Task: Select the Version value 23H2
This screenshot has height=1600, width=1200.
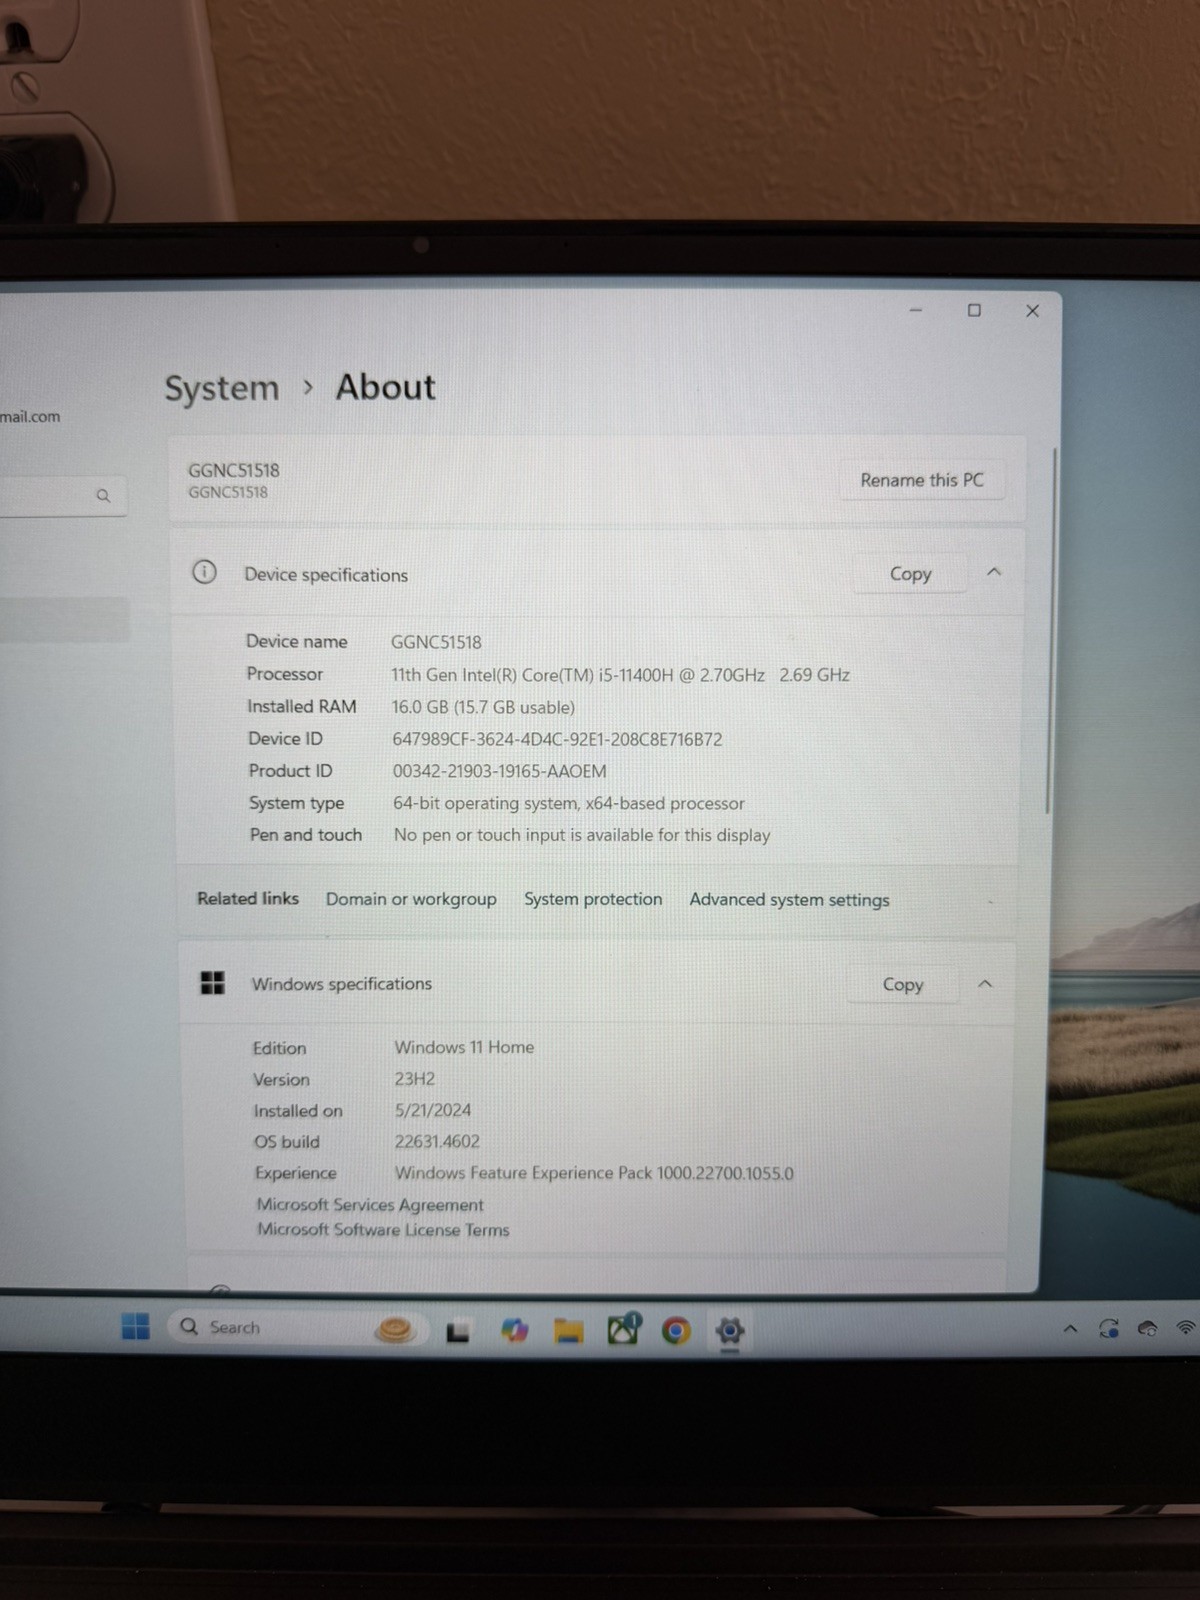Action: pos(414,1079)
